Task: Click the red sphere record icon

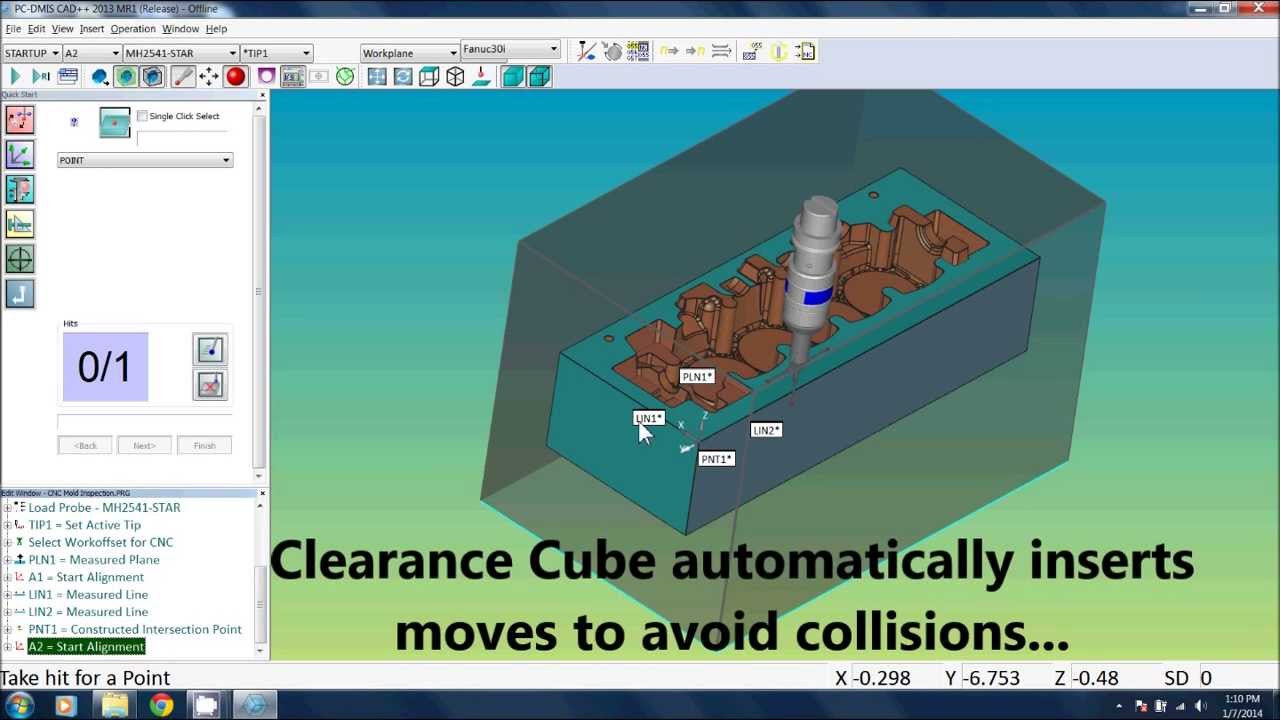Action: click(236, 77)
